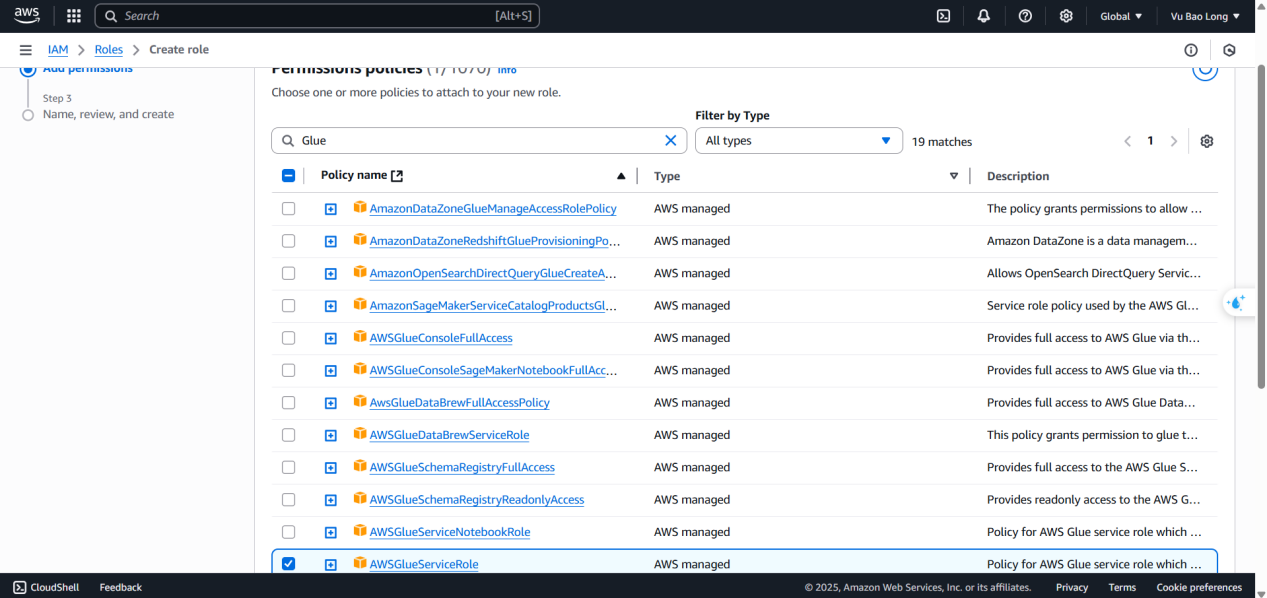Go to Roles in the breadcrumb
This screenshot has height=598, width=1267.
[x=109, y=50]
